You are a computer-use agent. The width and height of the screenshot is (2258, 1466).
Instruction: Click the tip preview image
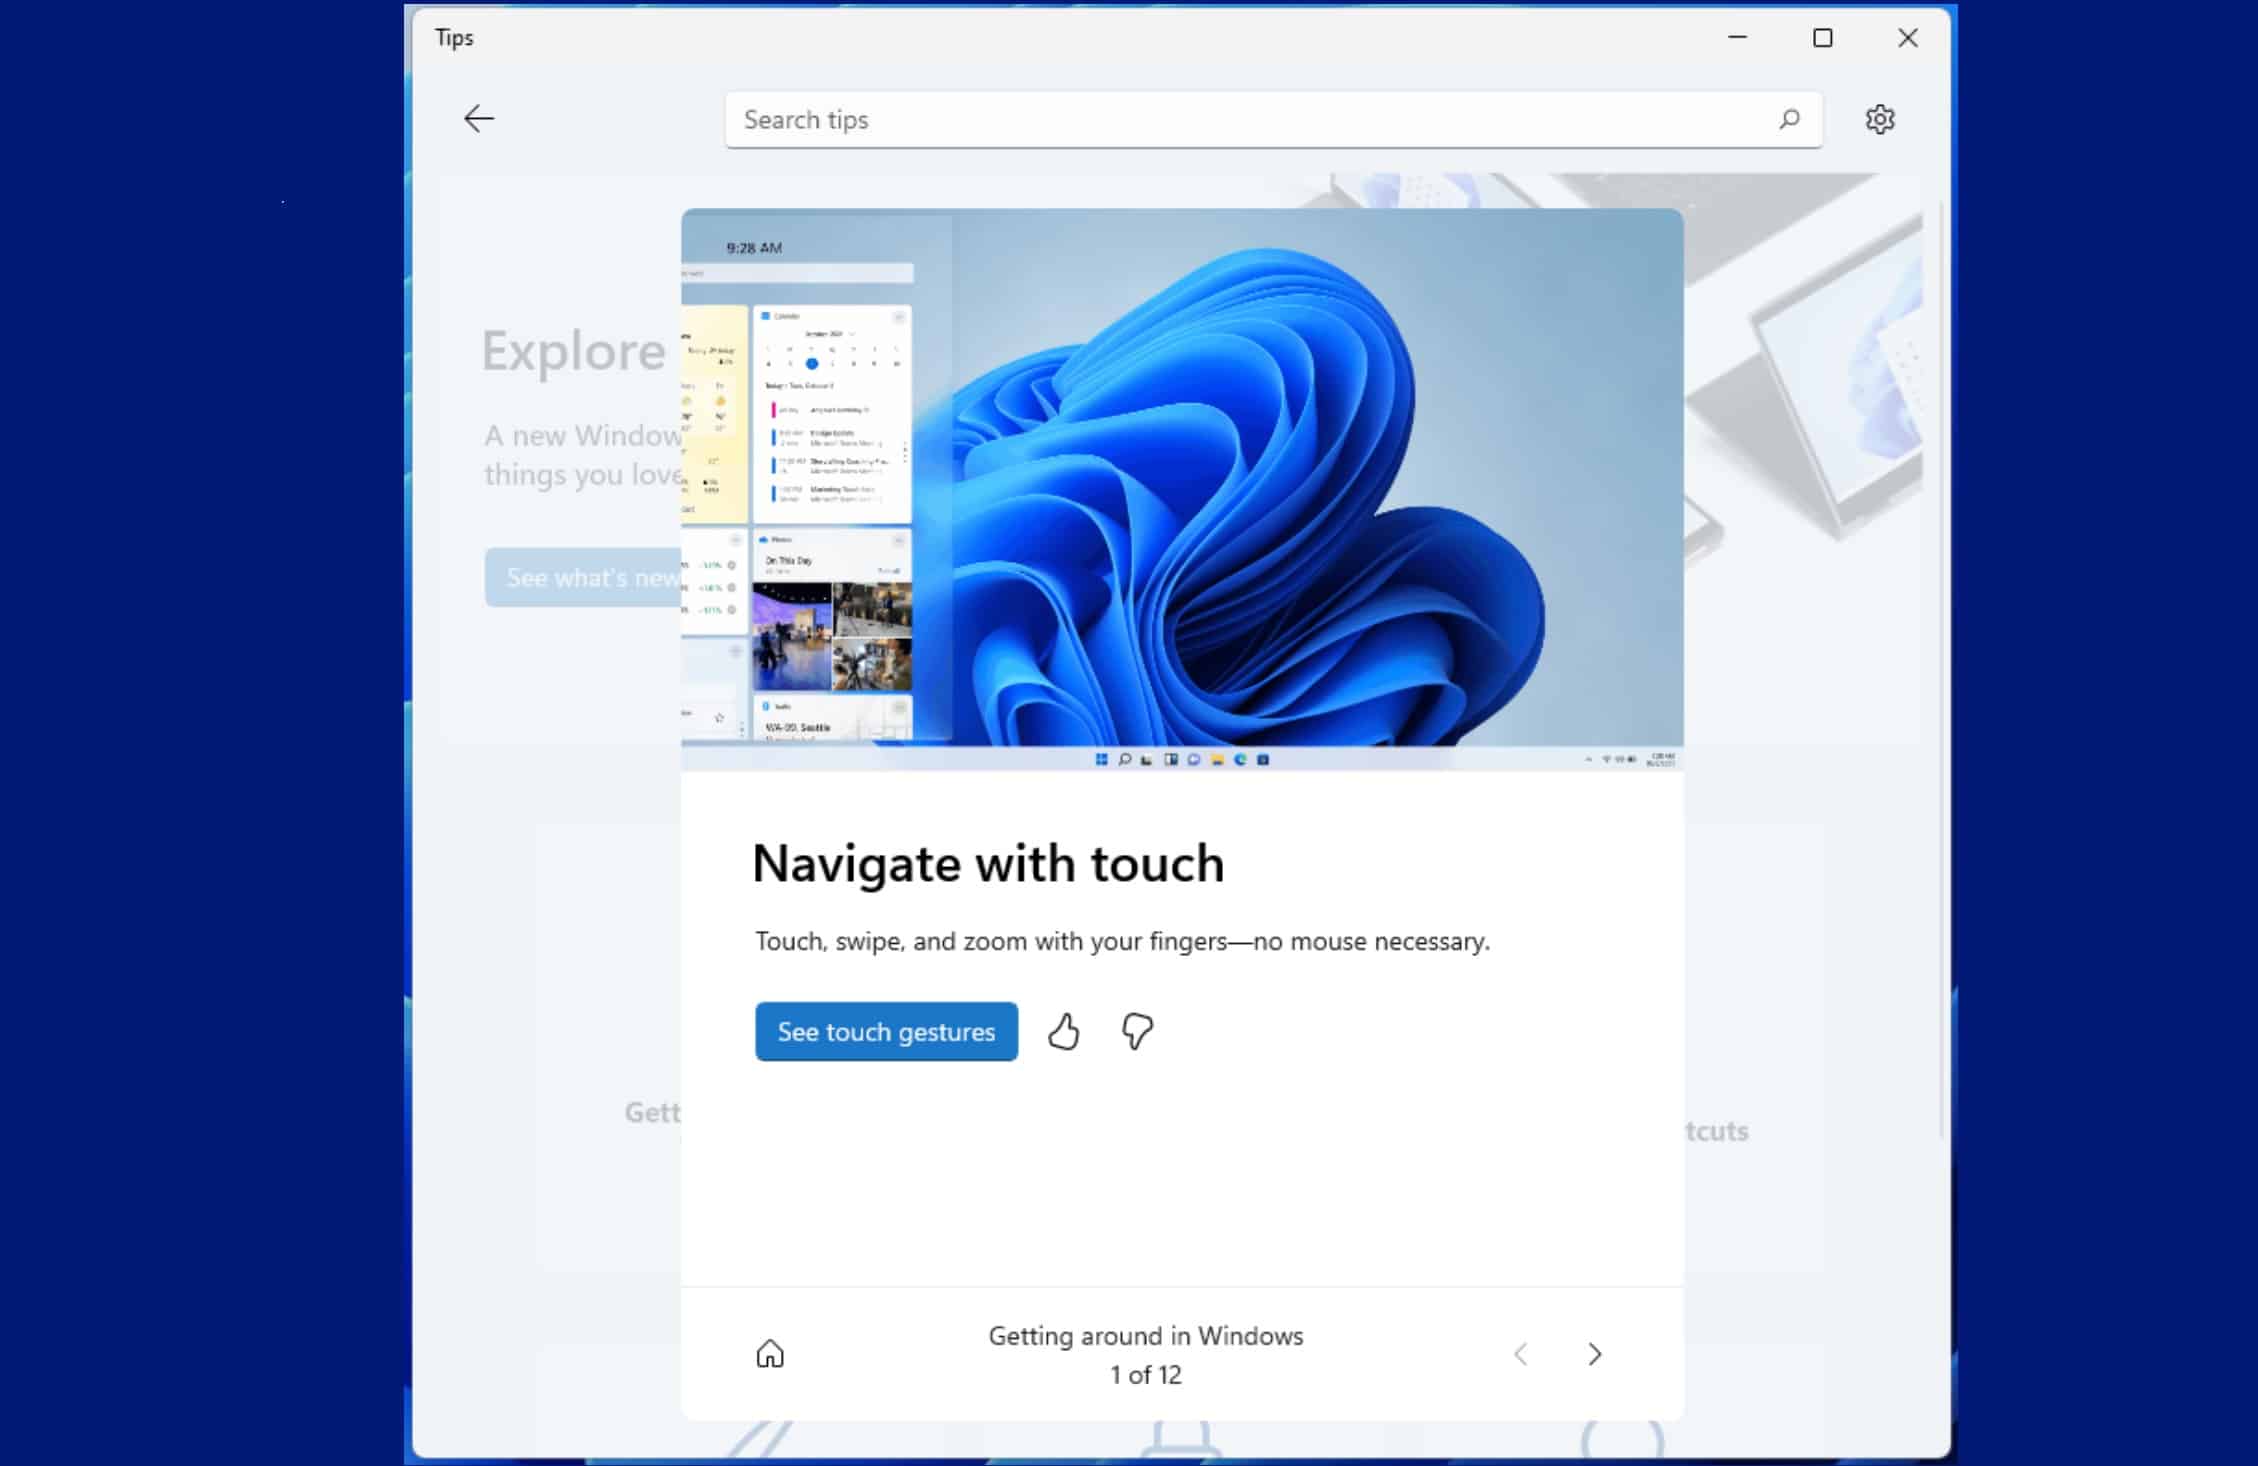(1182, 489)
